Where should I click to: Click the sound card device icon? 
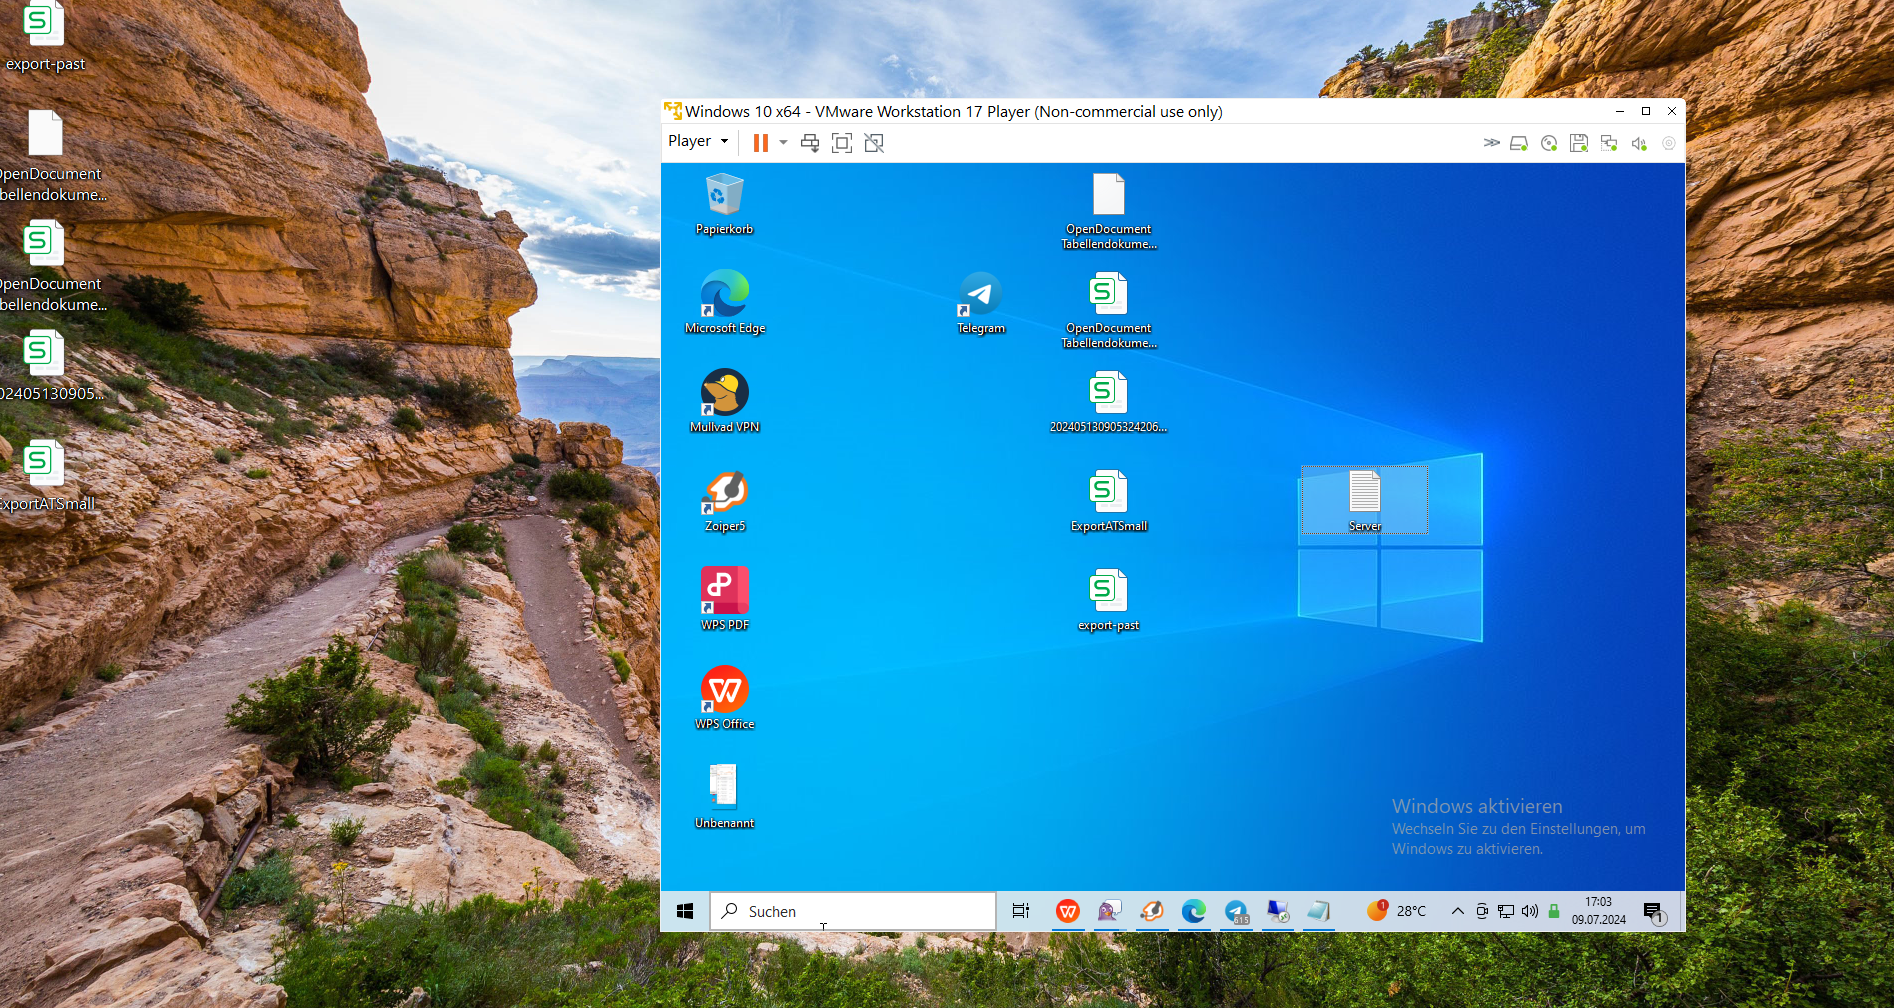point(1639,143)
